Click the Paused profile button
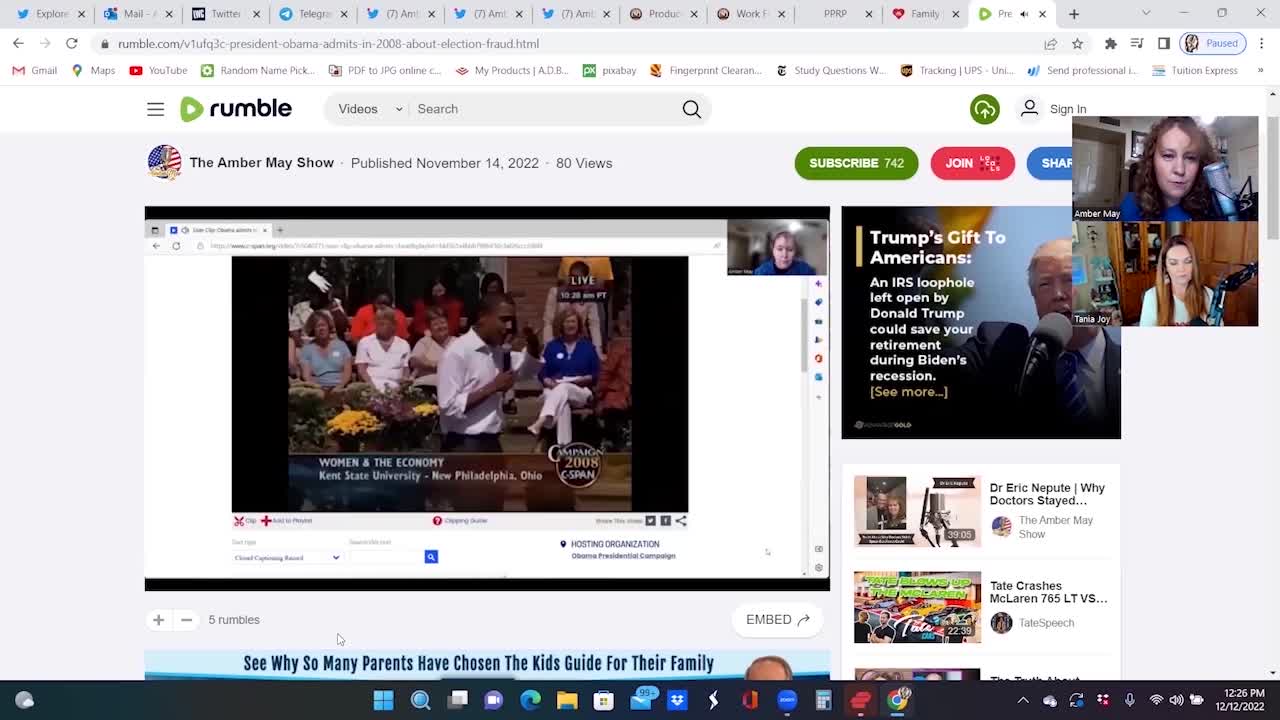Viewport: 1280px width, 720px height. [1211, 44]
